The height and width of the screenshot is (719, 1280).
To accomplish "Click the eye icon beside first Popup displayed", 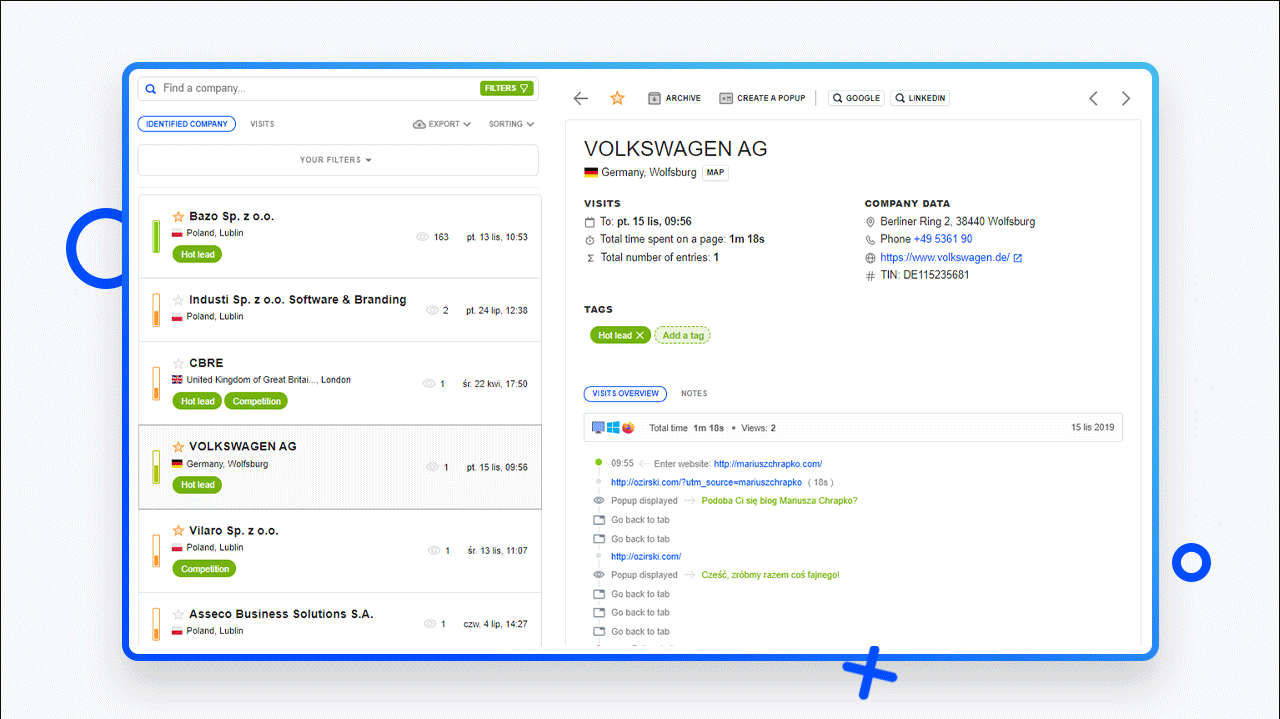I will (x=599, y=500).
